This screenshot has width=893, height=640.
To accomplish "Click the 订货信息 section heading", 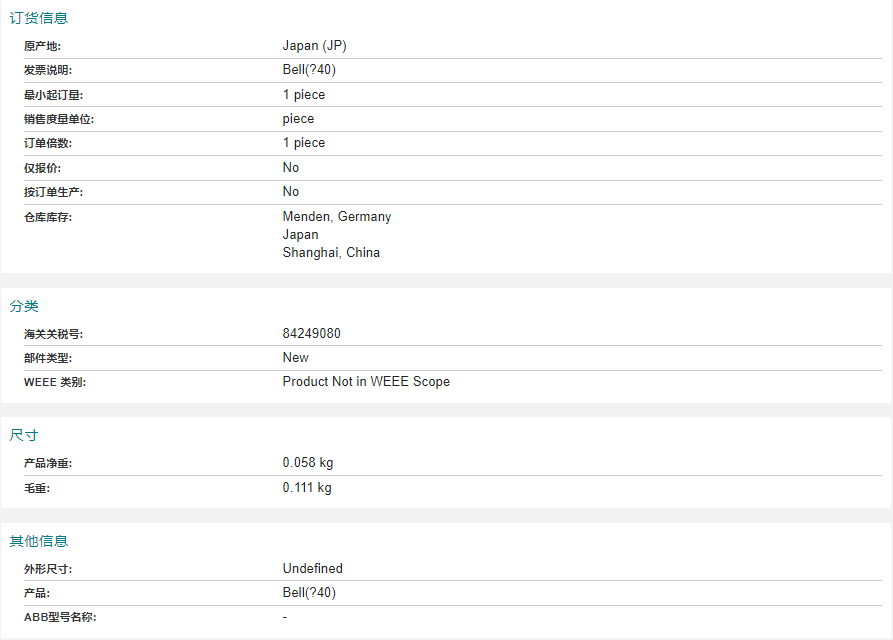I will (x=39, y=18).
